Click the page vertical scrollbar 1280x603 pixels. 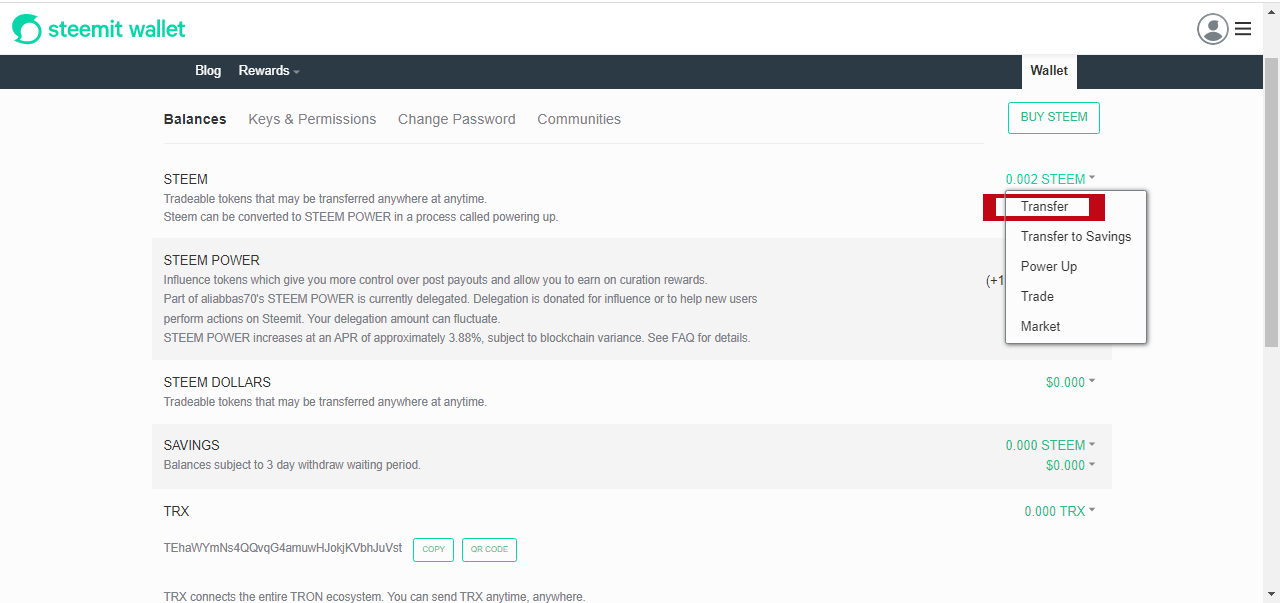click(x=1271, y=203)
